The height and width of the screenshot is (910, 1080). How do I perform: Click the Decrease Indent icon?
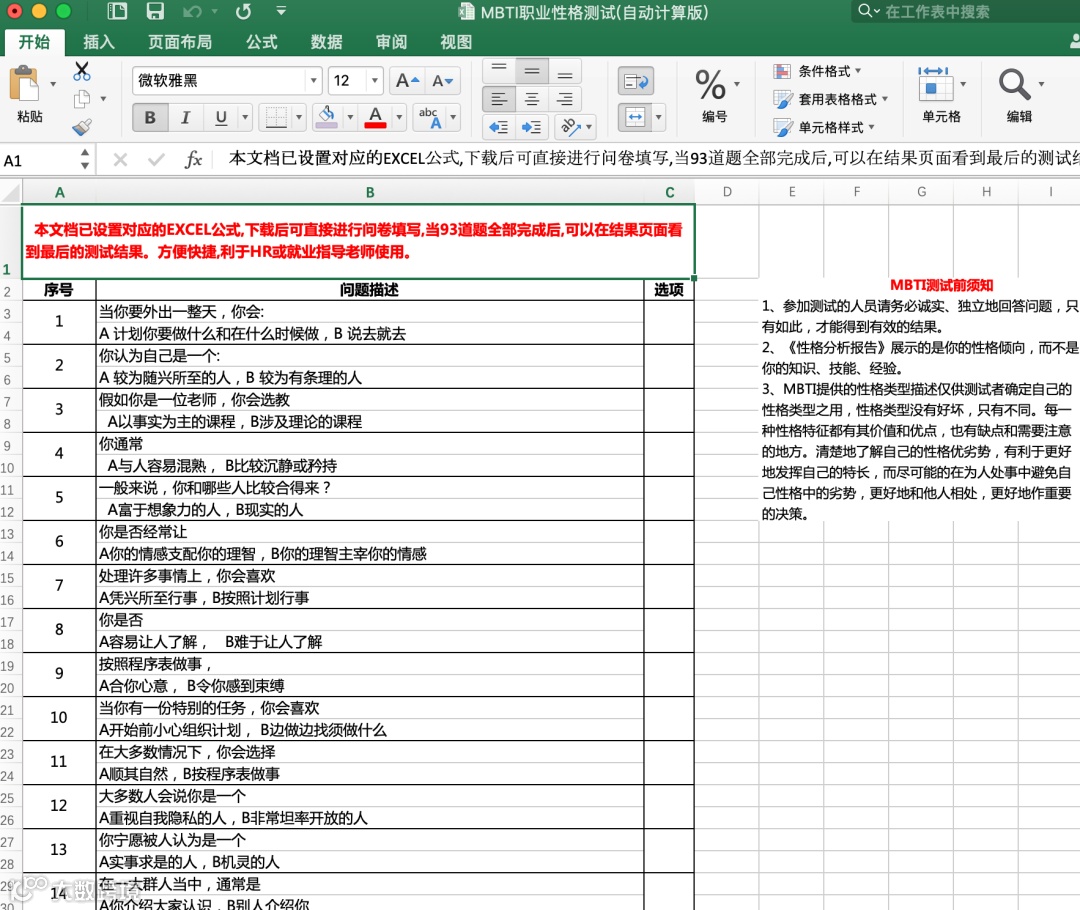[x=499, y=127]
